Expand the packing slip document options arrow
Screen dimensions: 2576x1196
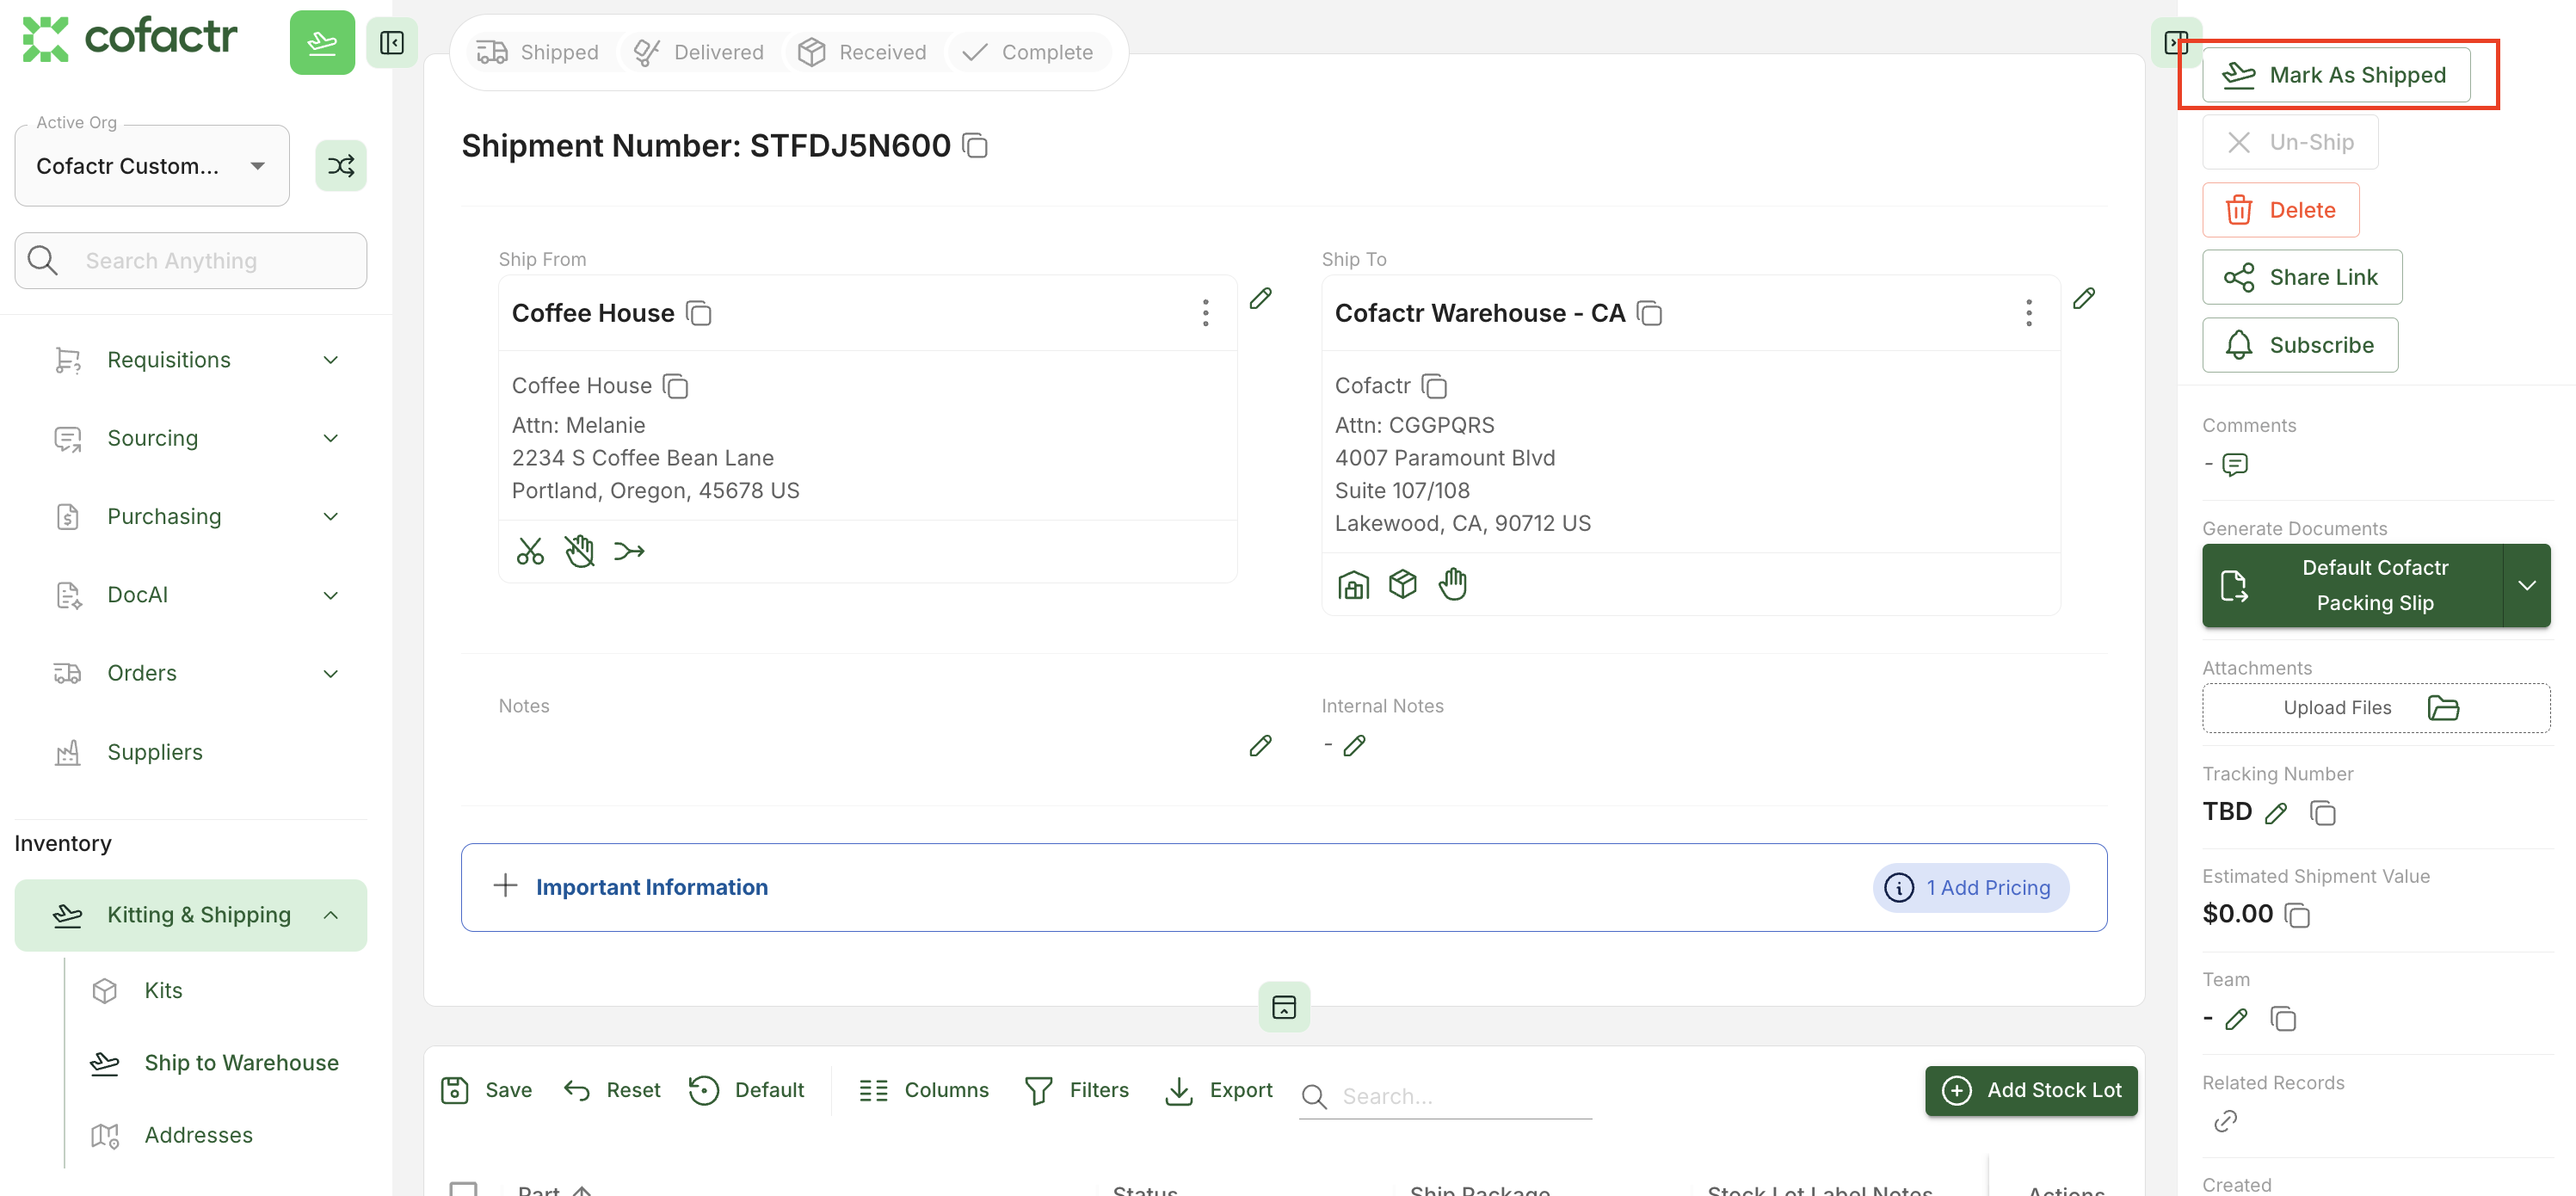pos(2526,586)
